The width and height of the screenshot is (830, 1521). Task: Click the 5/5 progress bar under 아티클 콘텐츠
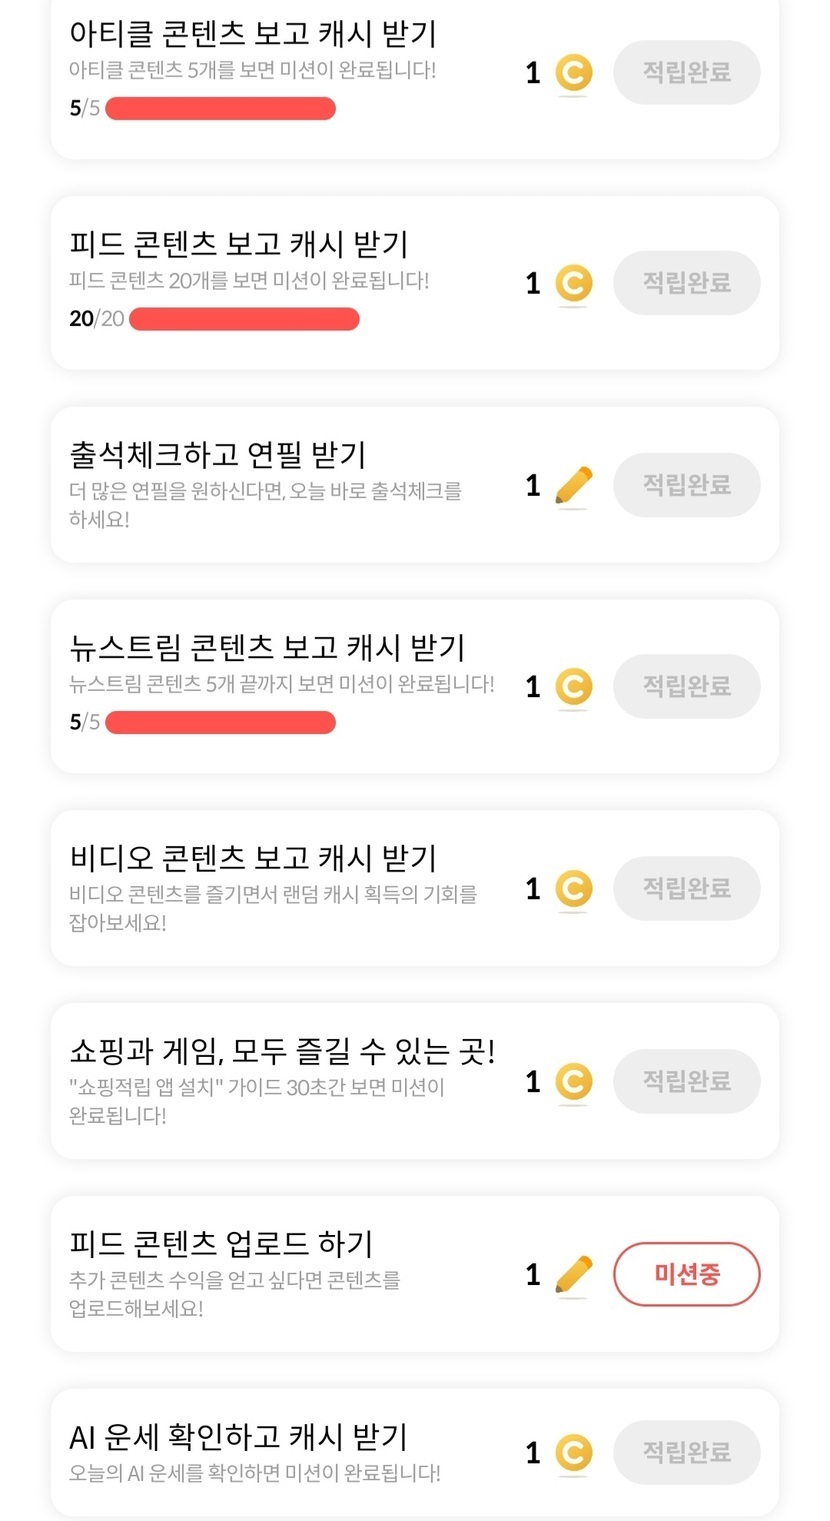point(220,109)
